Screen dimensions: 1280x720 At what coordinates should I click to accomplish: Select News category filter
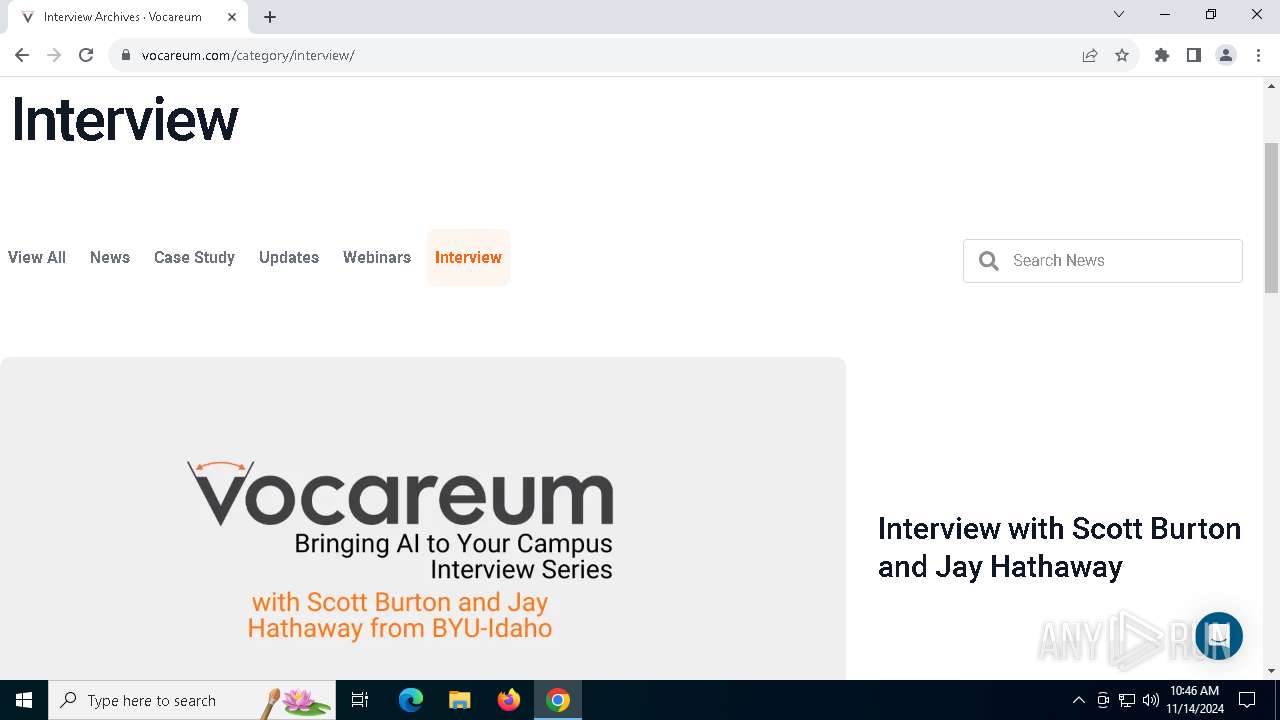110,257
